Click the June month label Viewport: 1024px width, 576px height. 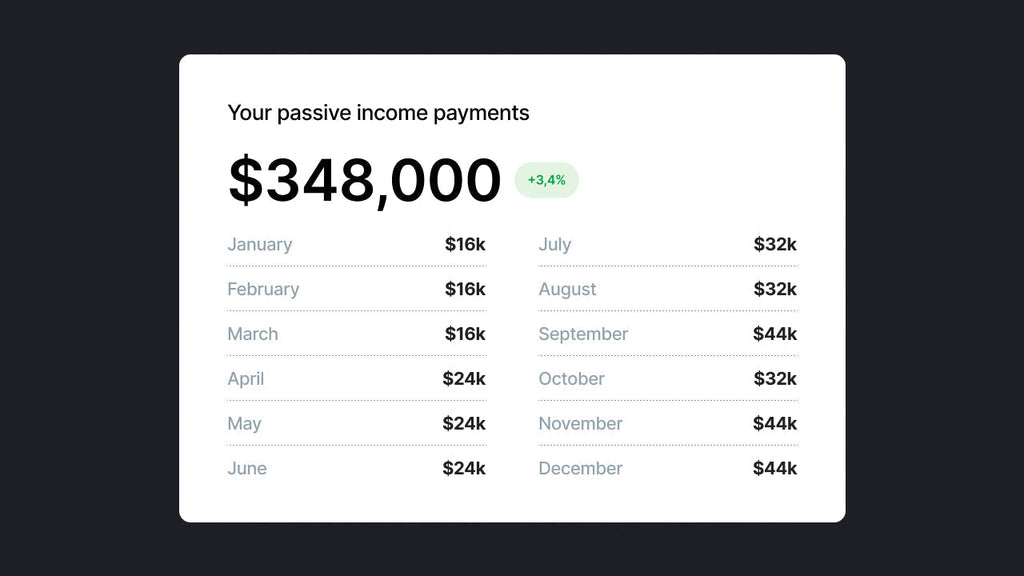pyautogui.click(x=247, y=468)
